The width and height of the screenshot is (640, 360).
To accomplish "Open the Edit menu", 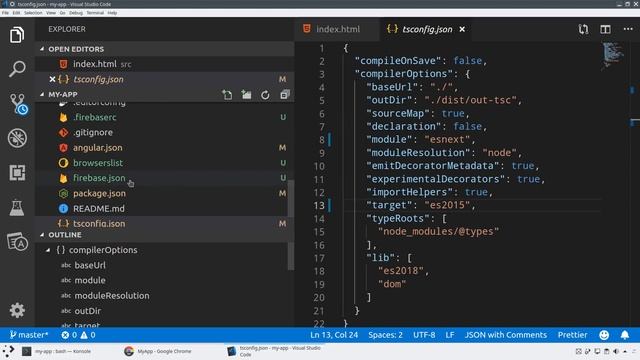I will (16, 13).
